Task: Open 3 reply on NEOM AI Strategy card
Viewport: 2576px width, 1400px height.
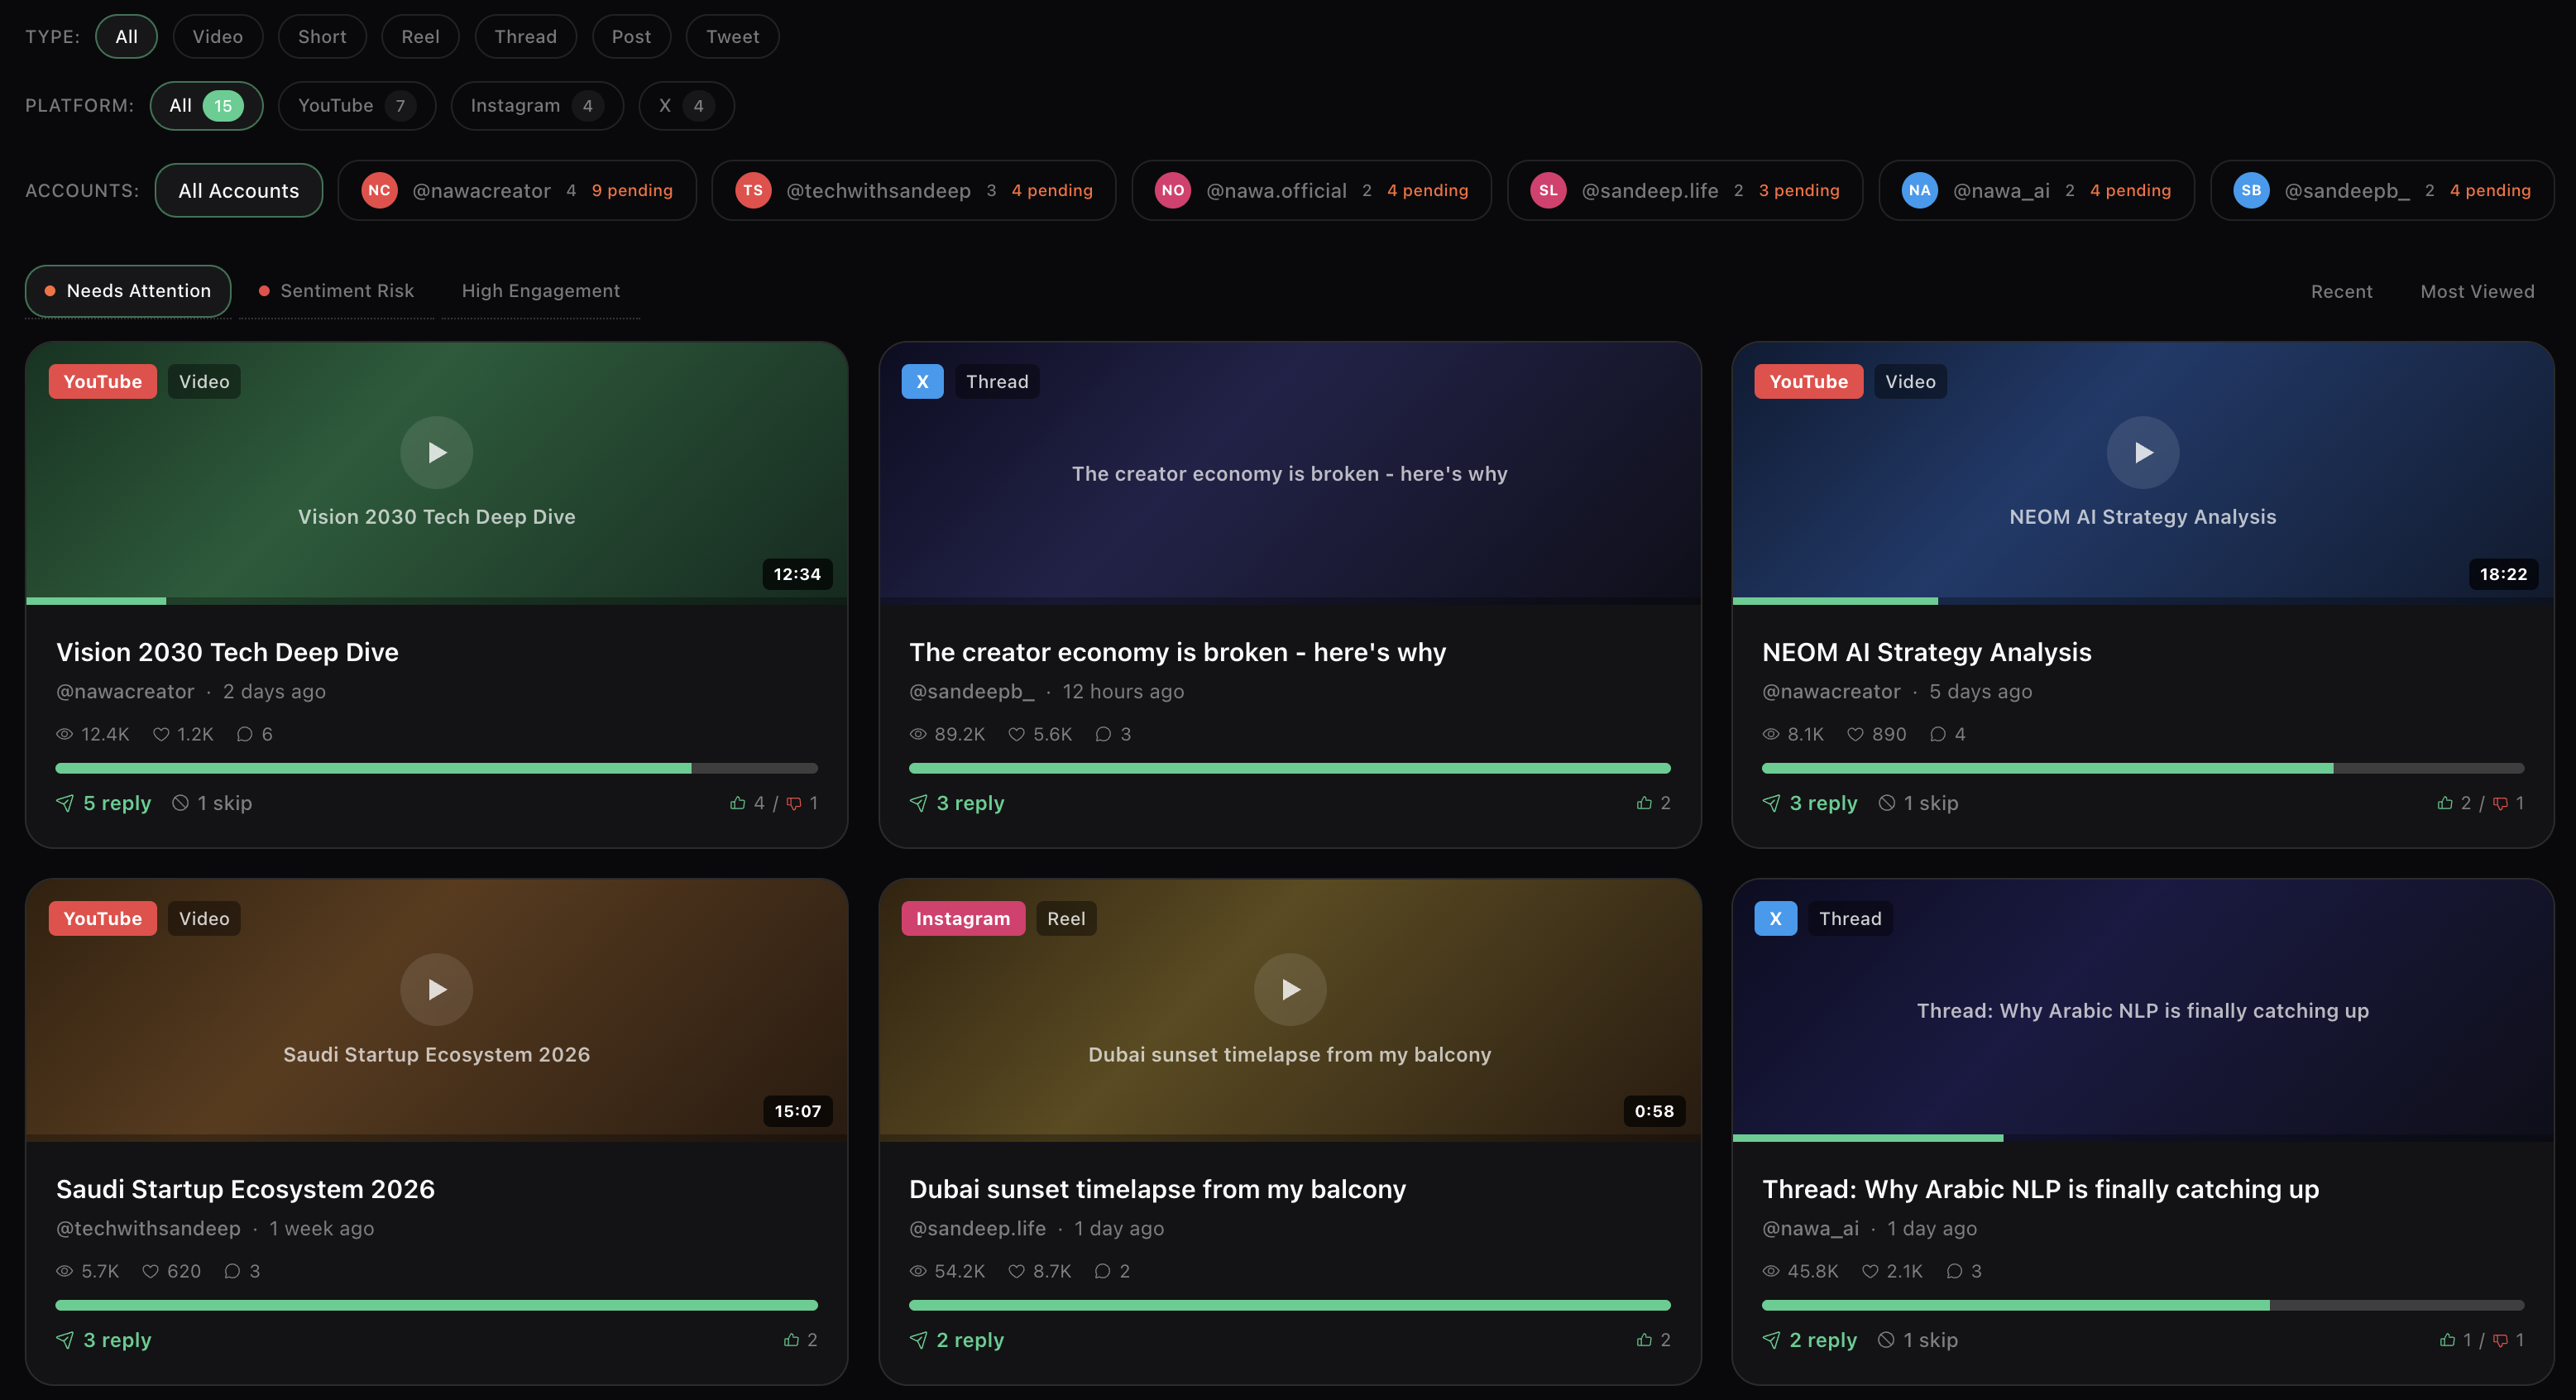Action: point(1810,803)
